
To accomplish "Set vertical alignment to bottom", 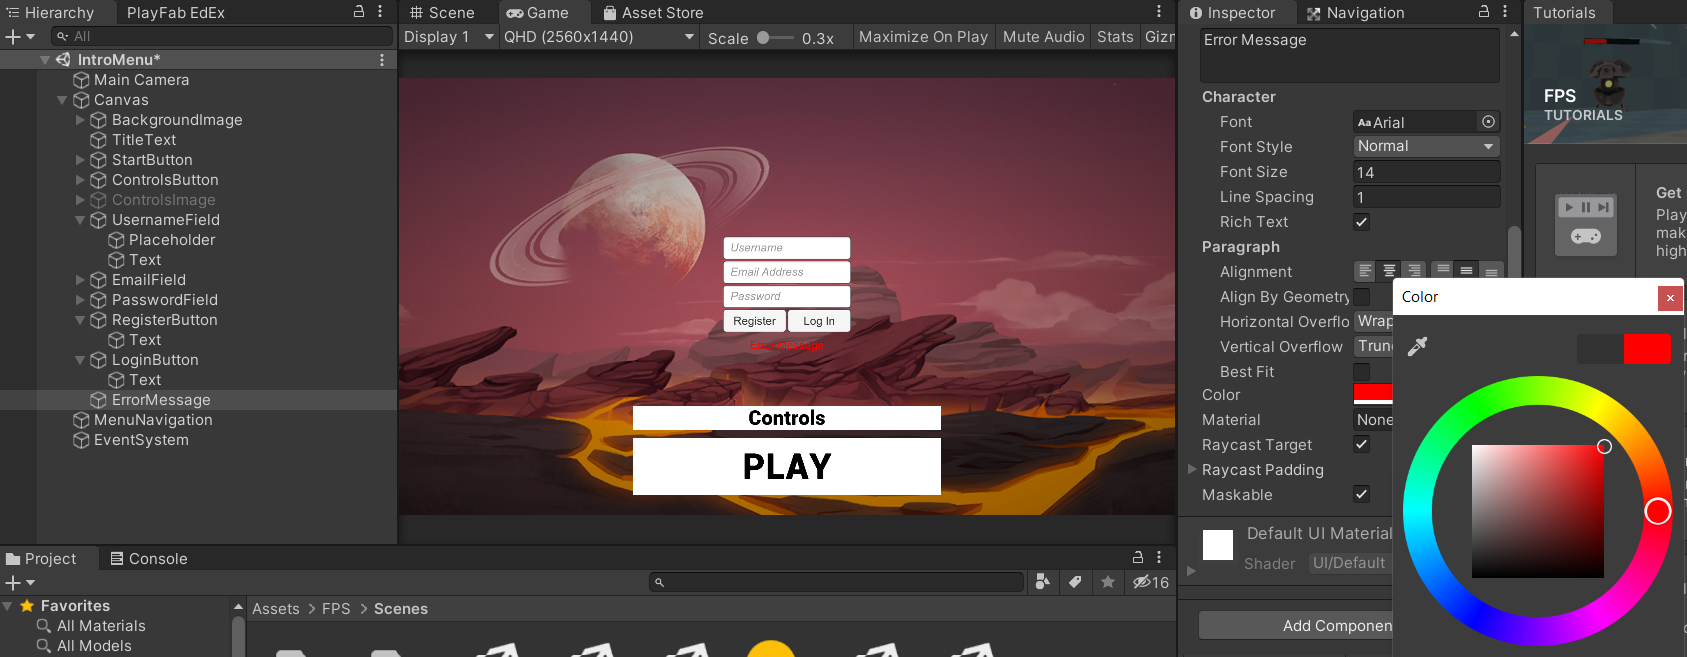I will (x=1490, y=271).
